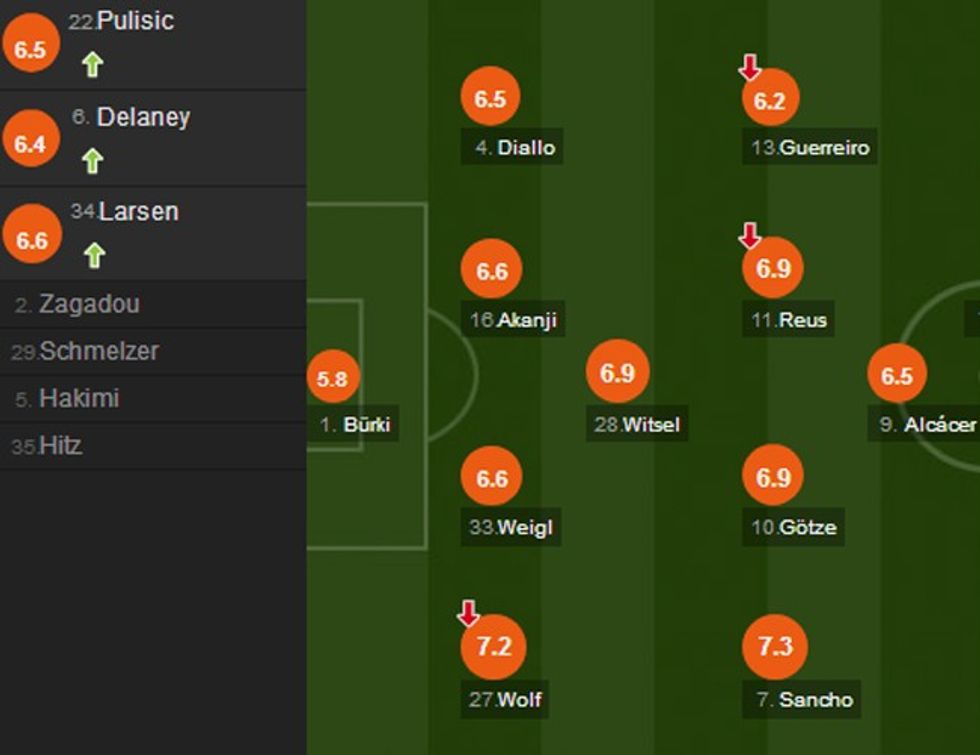Screen dimensions: 980x755
Task: Select Hitz from the bench list
Action: point(60,445)
